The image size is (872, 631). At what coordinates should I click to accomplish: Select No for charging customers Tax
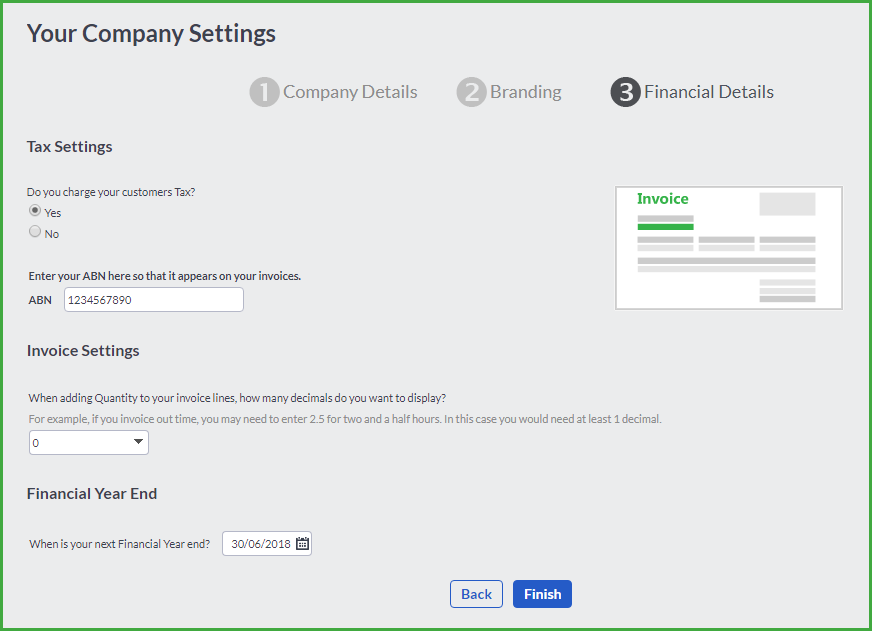tap(35, 231)
